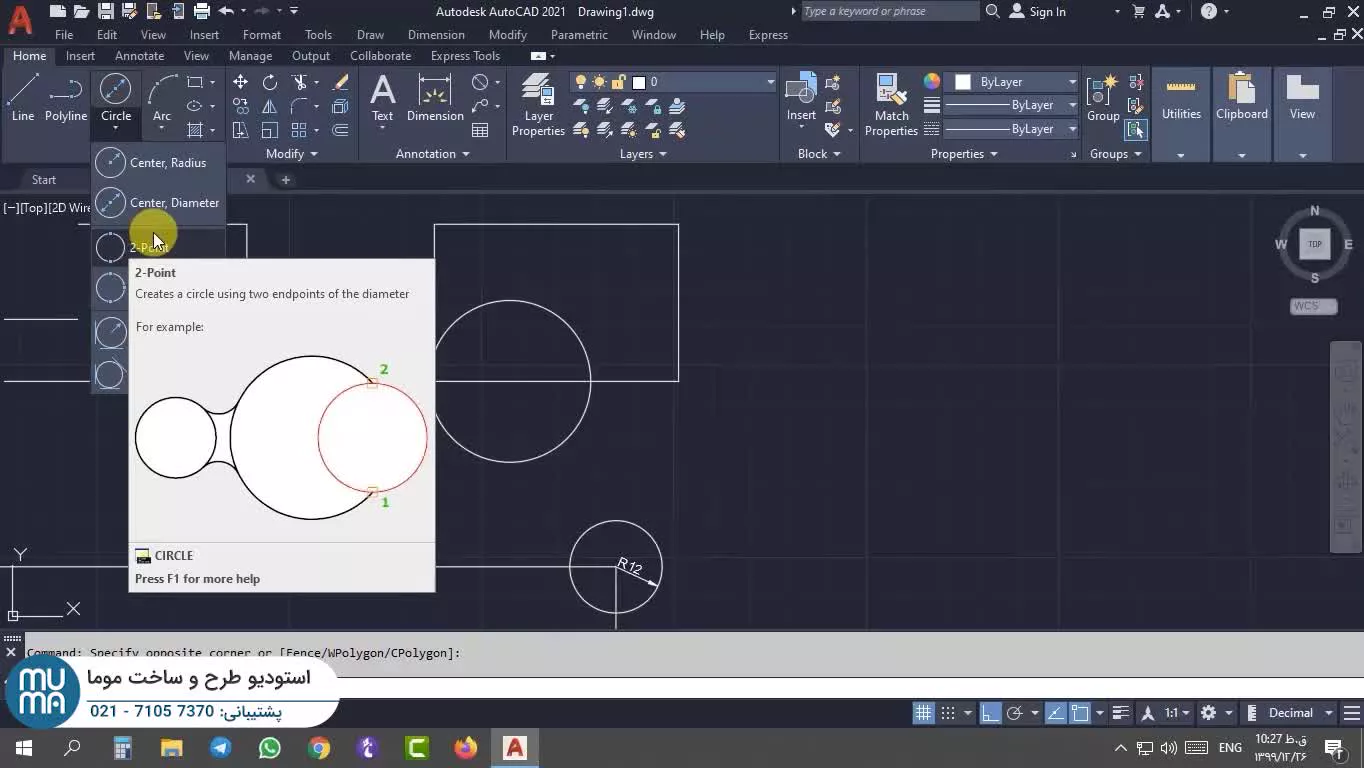
Task: Toggle group selection on/off icon
Action: (1136, 130)
